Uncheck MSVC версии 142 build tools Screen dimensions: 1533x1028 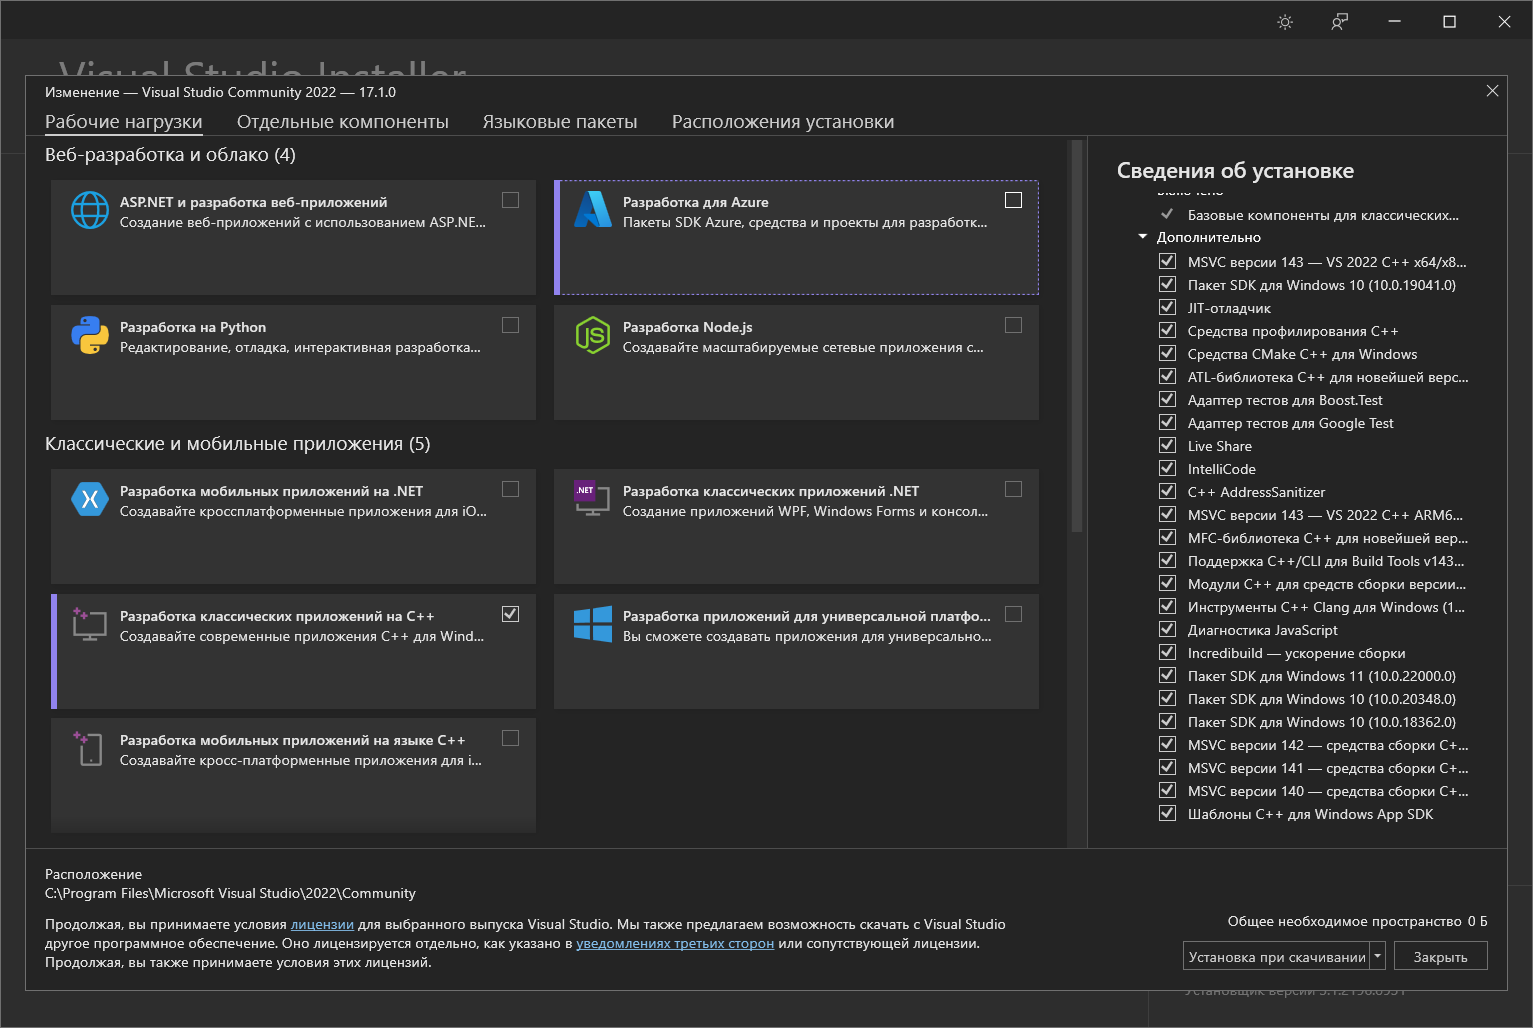(1167, 744)
